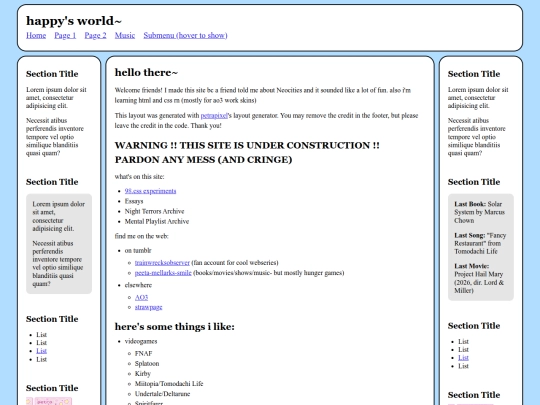Select the "Night Terrors Archive" list item
The image size is (540, 405).
[154, 211]
